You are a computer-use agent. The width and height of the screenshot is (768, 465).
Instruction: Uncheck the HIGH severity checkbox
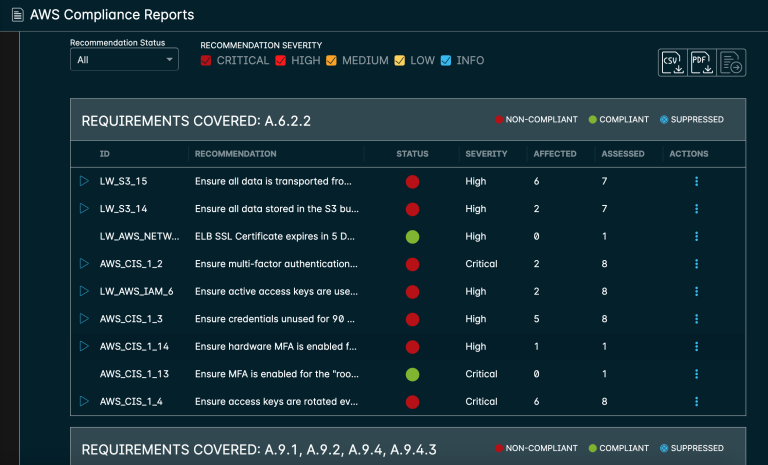280,60
